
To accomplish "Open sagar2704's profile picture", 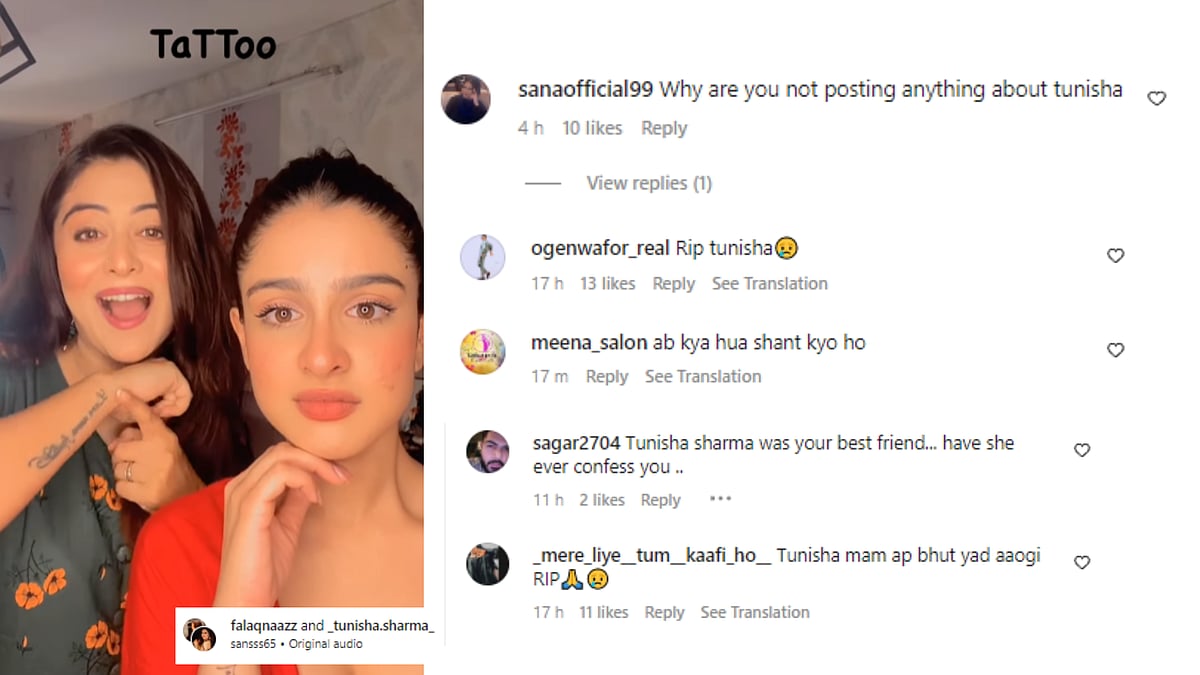I will pos(487,451).
